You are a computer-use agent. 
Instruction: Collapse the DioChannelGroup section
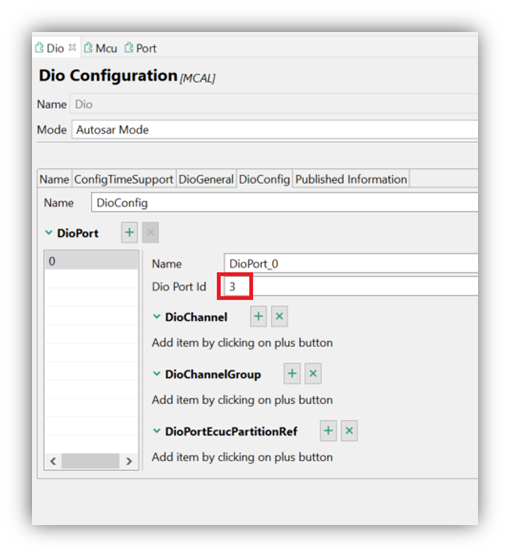tap(156, 373)
